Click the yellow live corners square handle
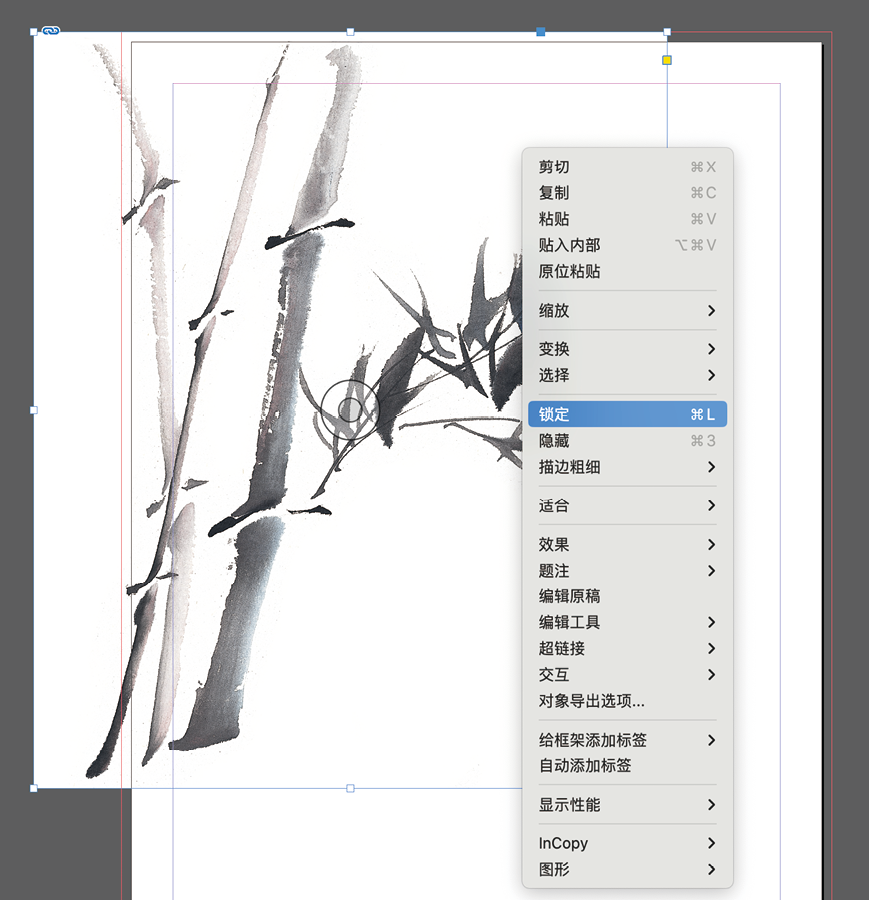The width and height of the screenshot is (869, 900). [667, 60]
